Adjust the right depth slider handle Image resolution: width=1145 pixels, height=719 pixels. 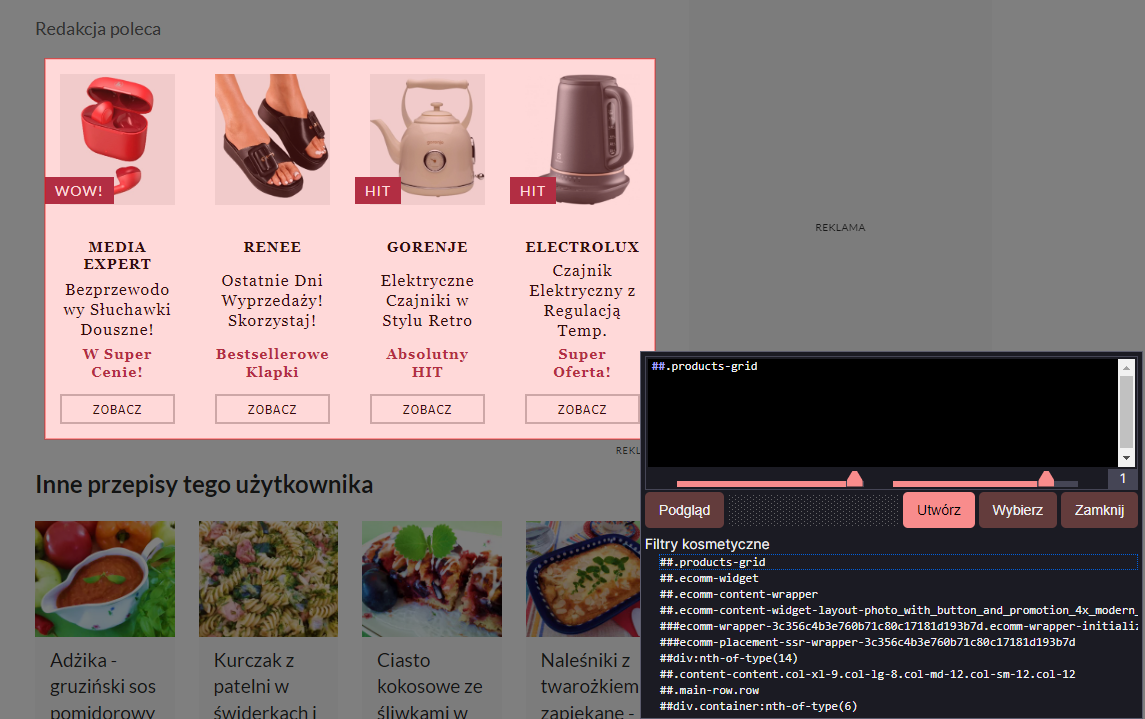pyautogui.click(x=1046, y=479)
